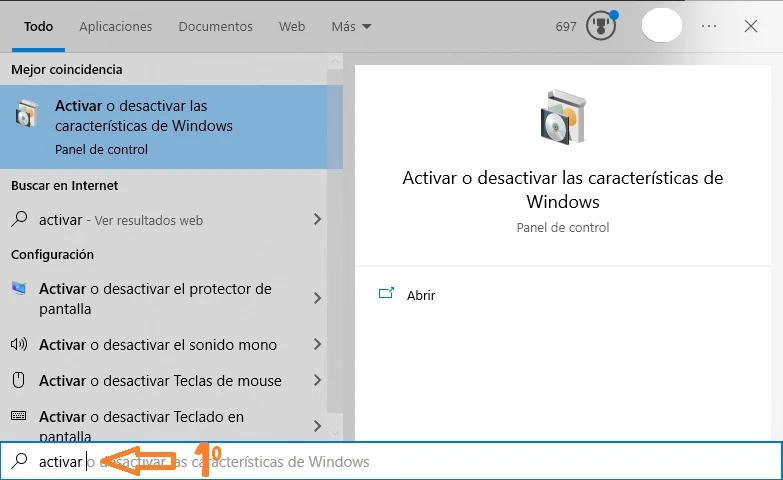Click preview title 'Activar o desactivar las características'

[x=563, y=190]
